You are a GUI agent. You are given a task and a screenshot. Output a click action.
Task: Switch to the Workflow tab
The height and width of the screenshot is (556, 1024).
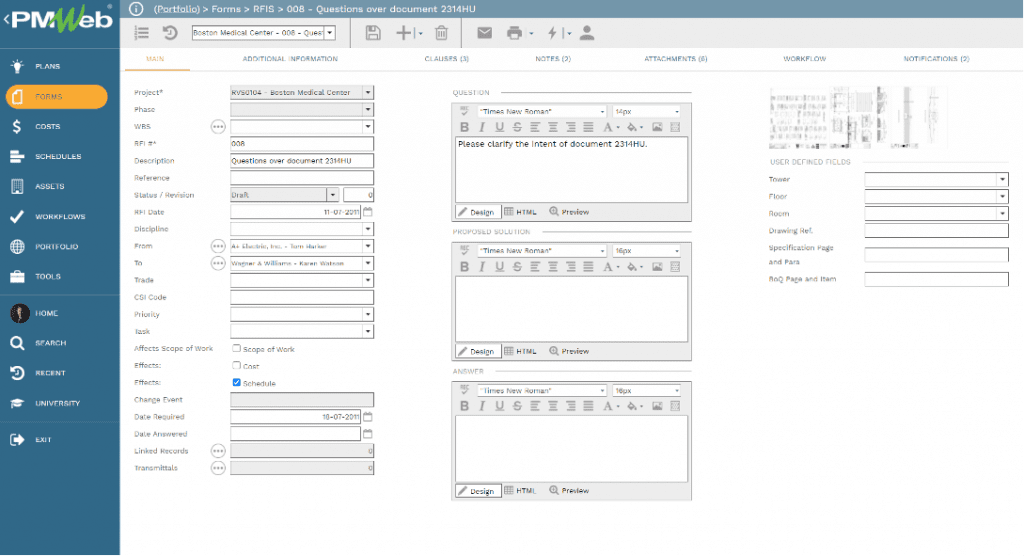point(805,59)
